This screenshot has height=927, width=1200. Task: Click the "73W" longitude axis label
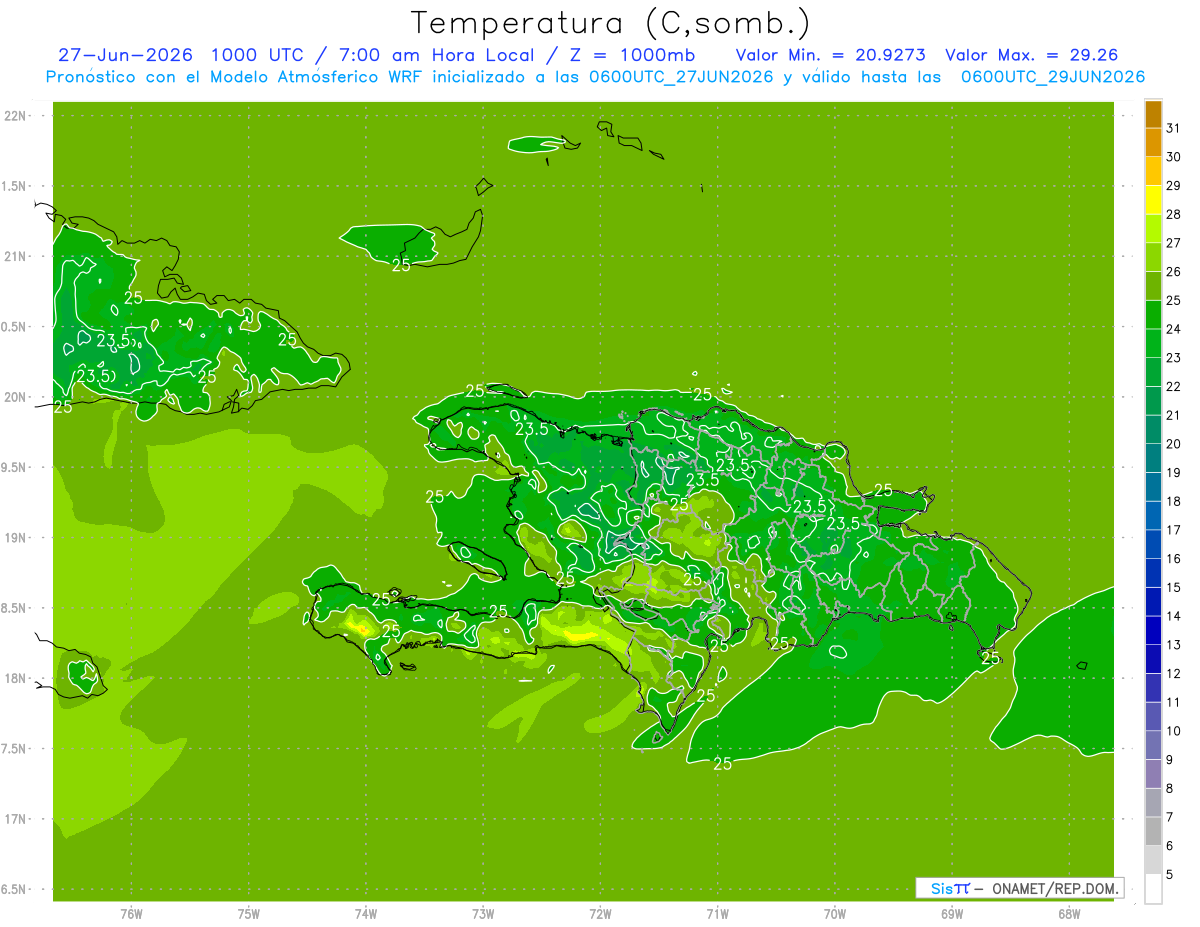483,914
